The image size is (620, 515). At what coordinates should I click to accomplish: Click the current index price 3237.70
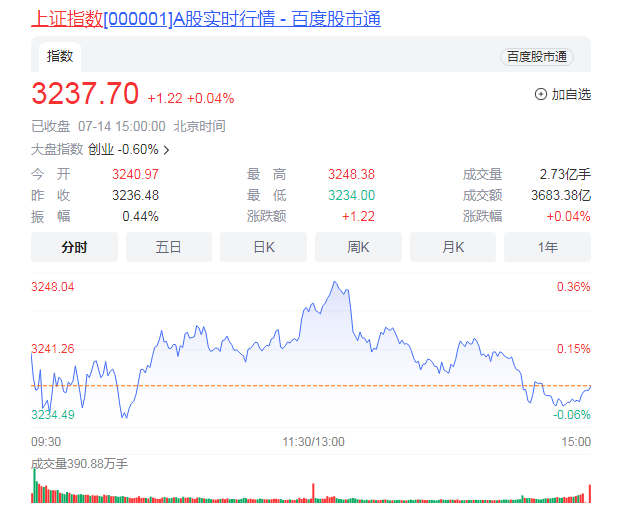(x=85, y=94)
